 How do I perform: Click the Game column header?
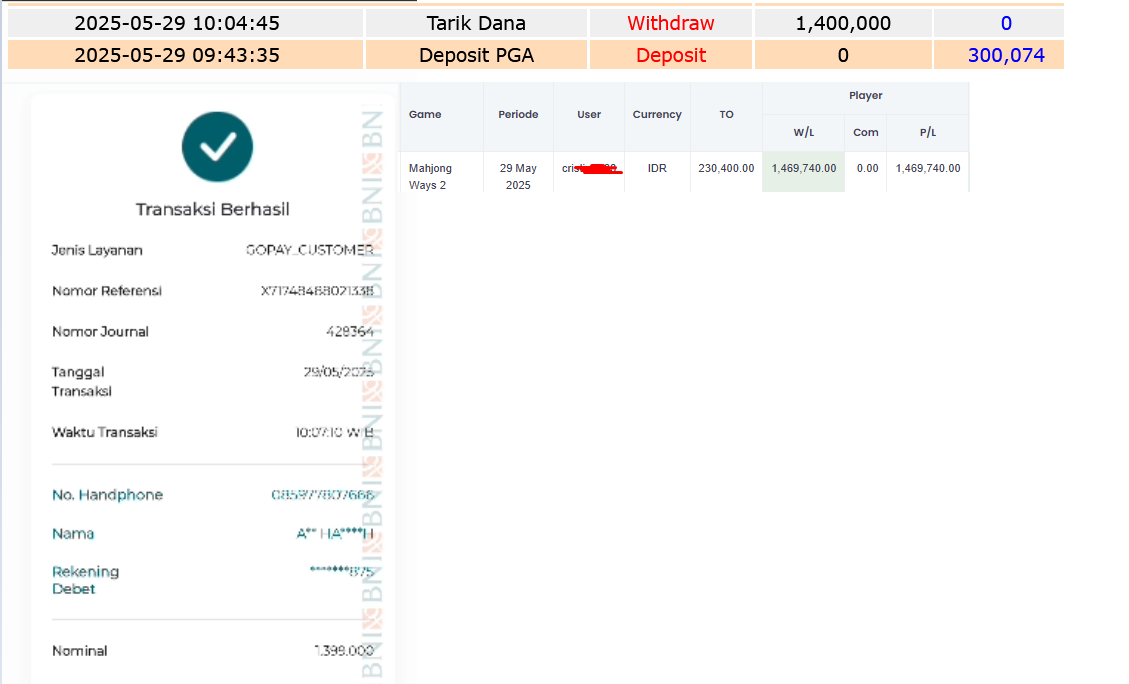point(425,114)
